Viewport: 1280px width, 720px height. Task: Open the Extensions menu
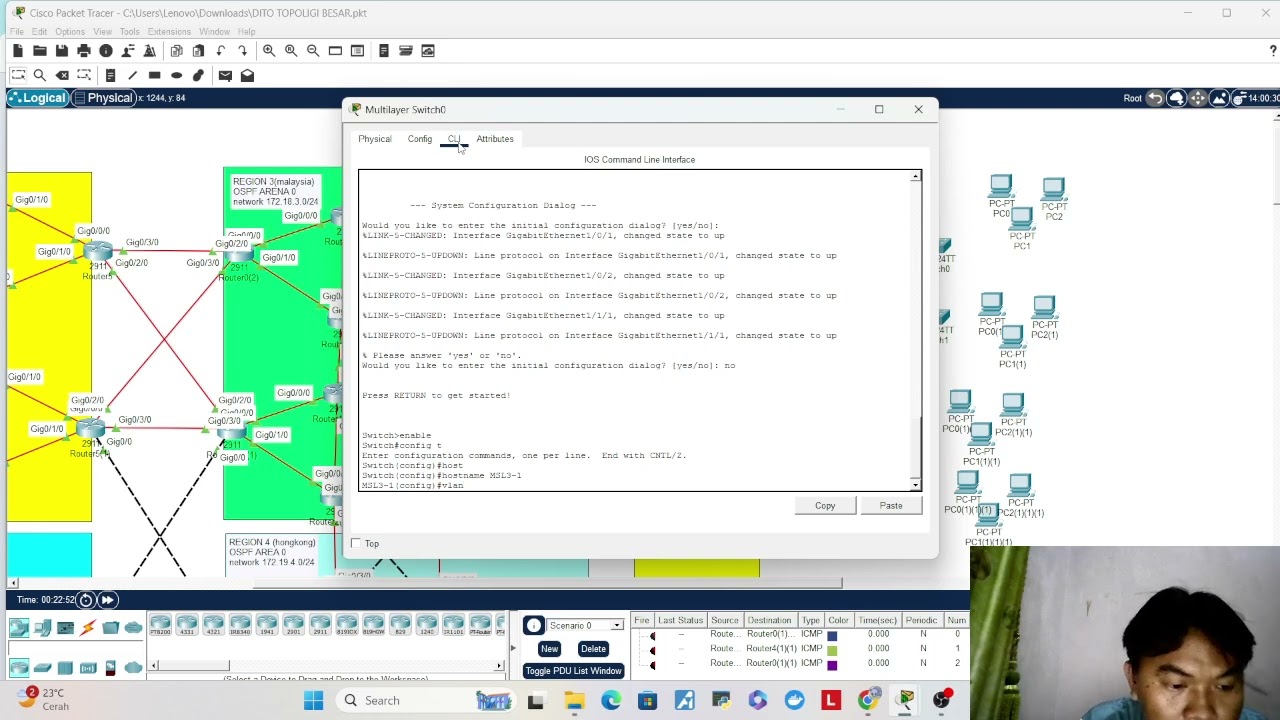pos(169,32)
